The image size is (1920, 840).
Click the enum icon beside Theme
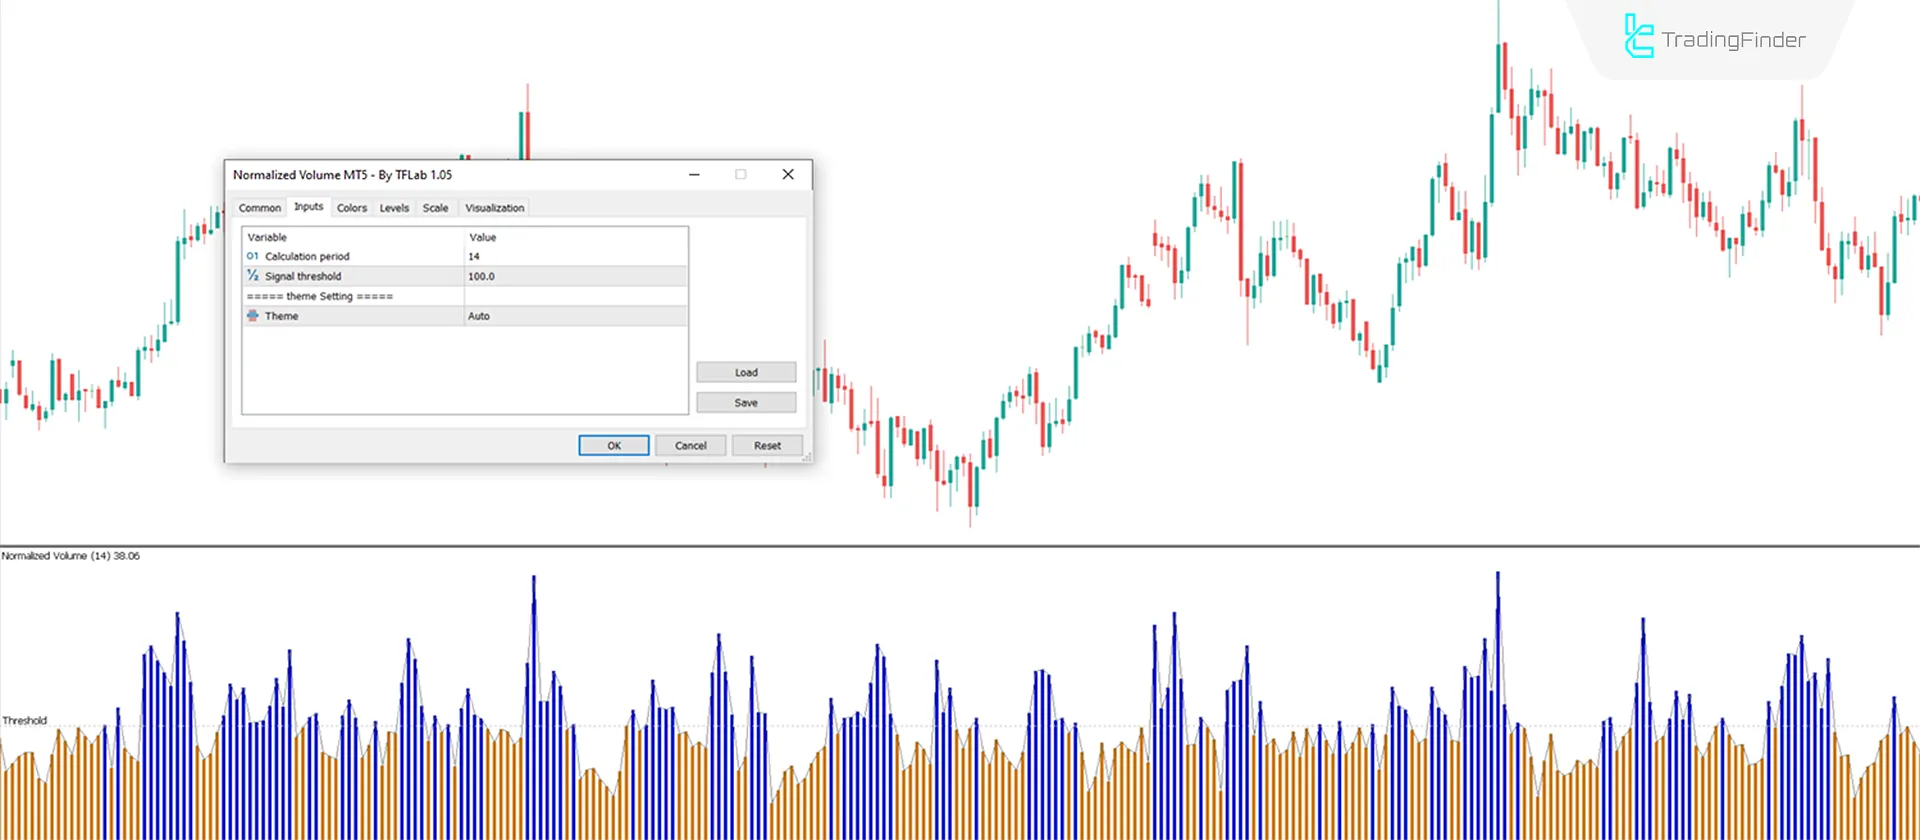[x=252, y=316]
